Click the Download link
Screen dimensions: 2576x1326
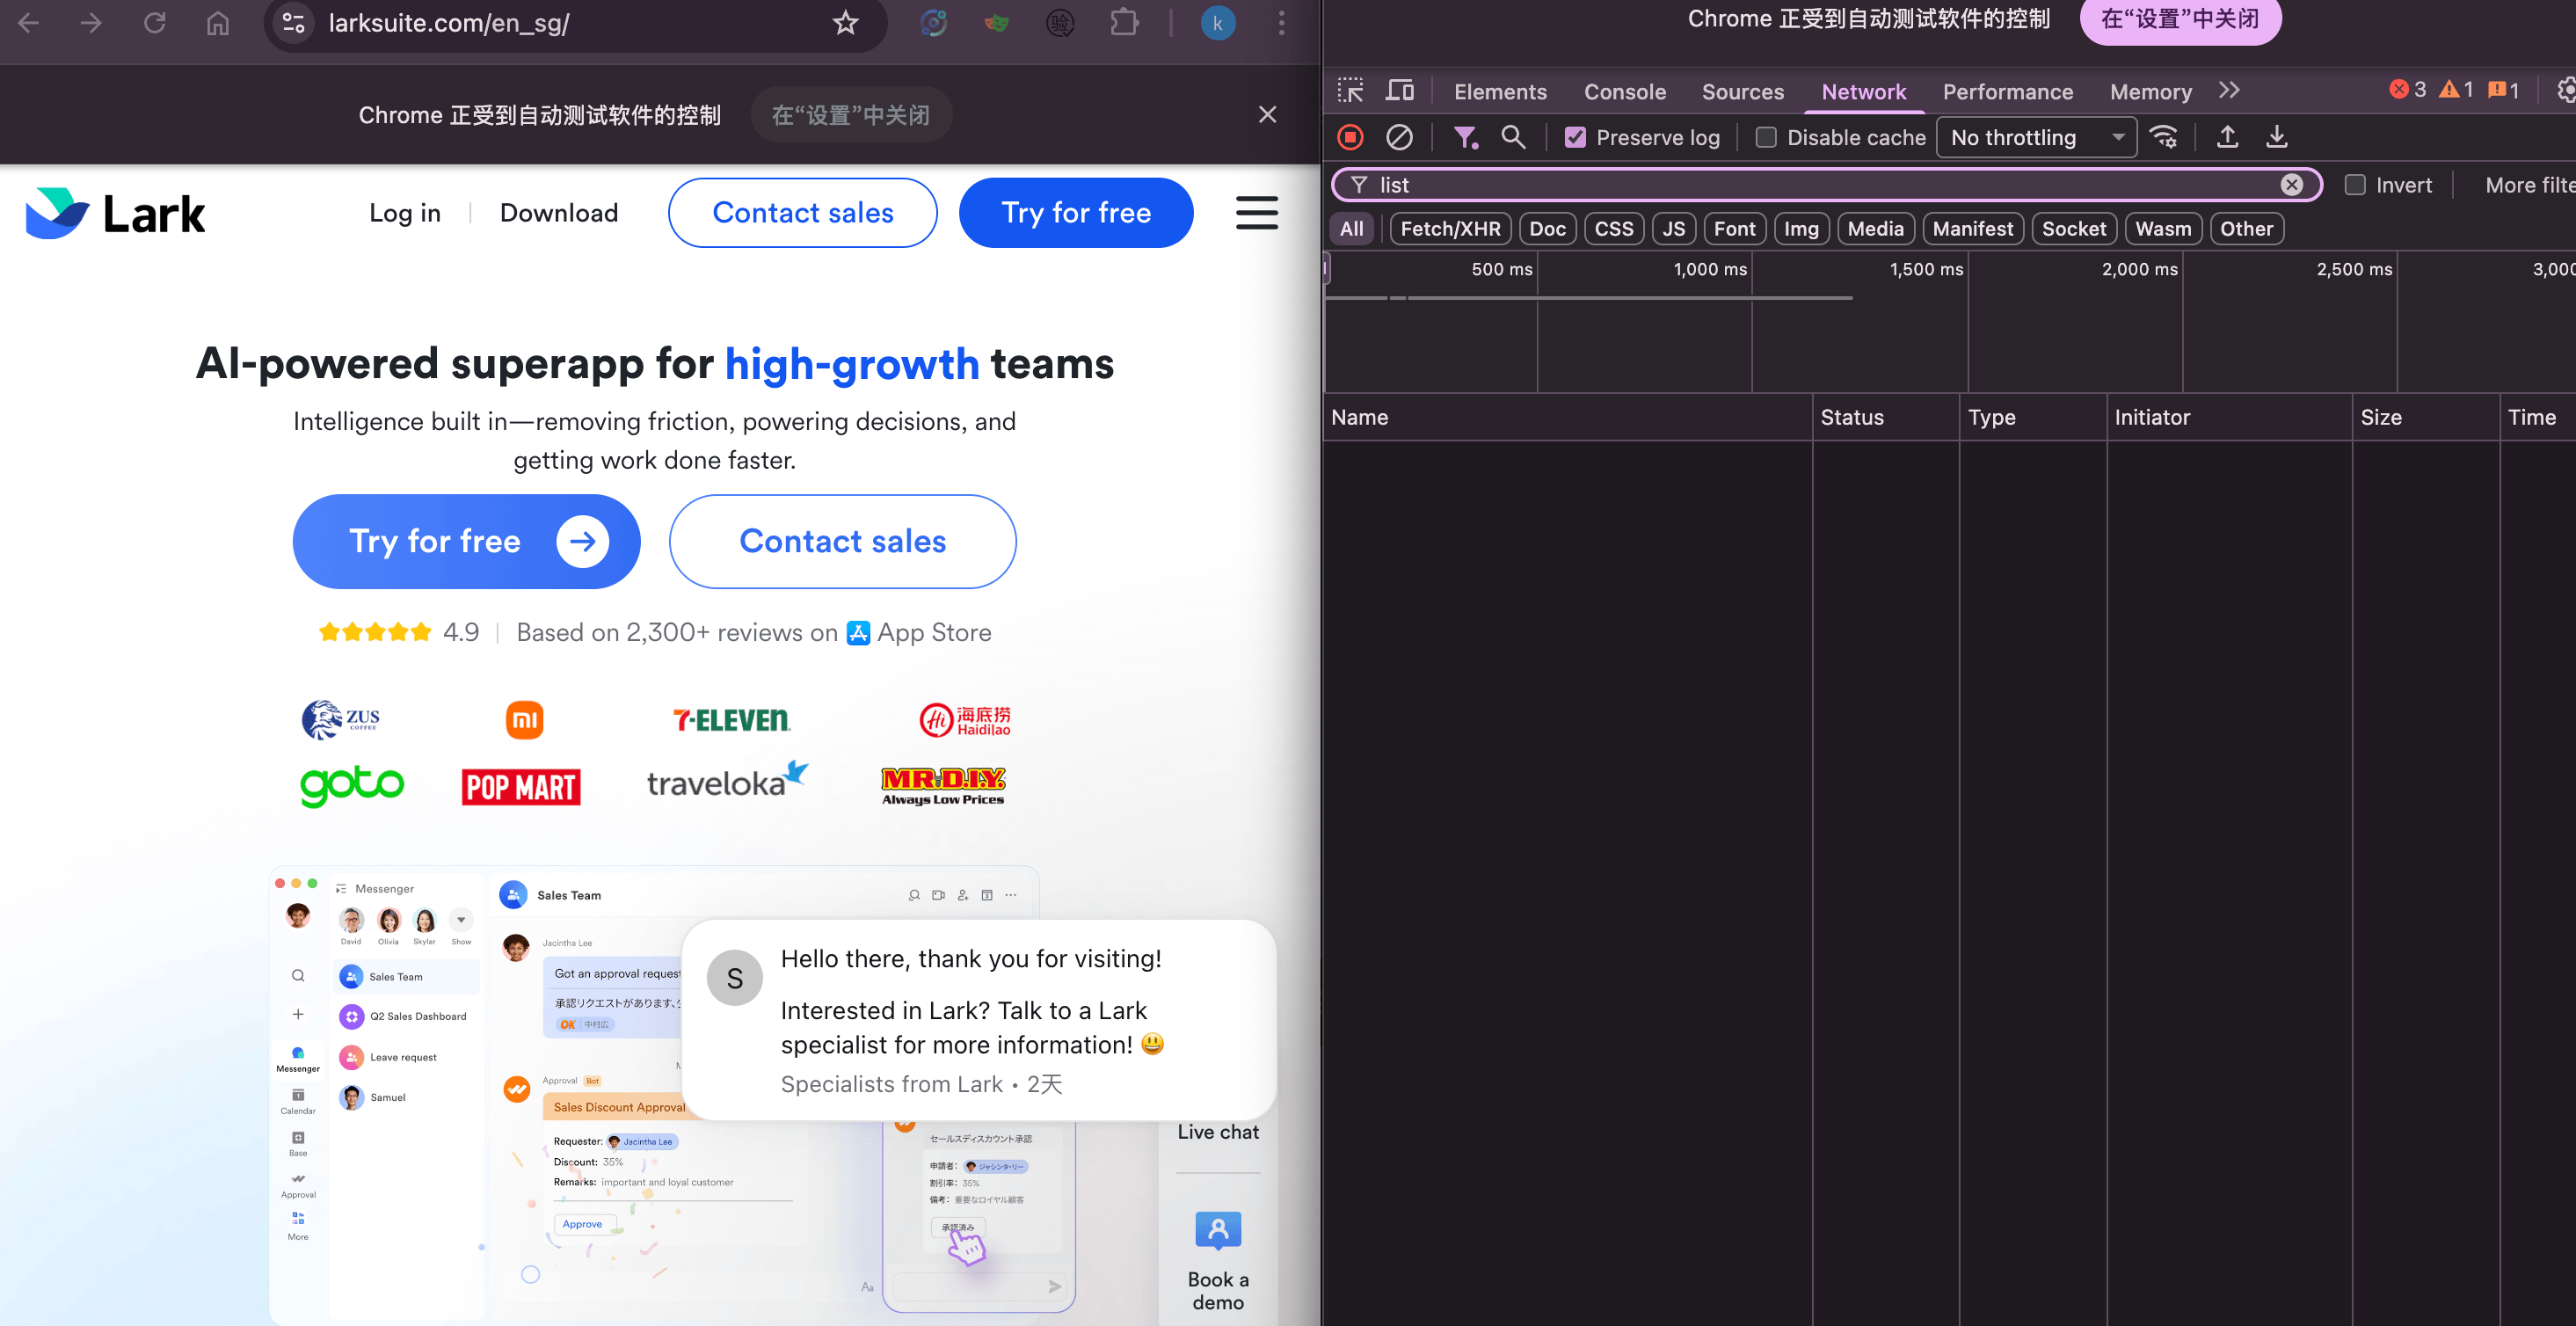[x=559, y=213]
